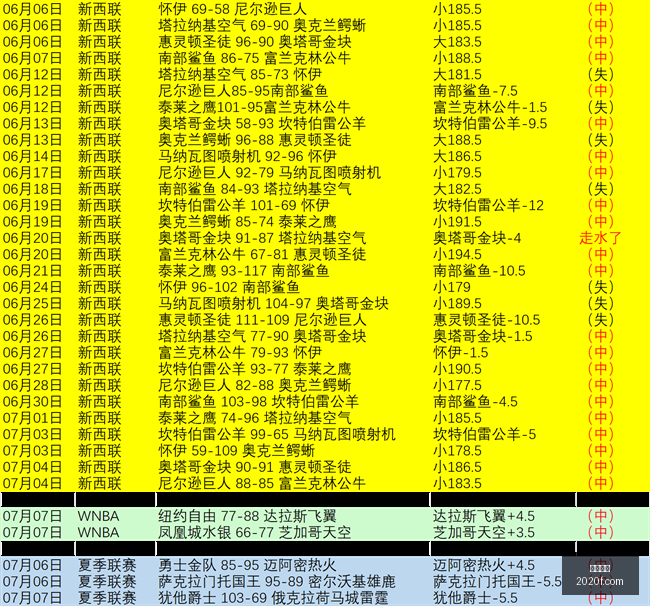Click the 芝加哥天空+3.5 handicap cell
Image resolution: width=650 pixels, height=606 pixels.
[484, 533]
